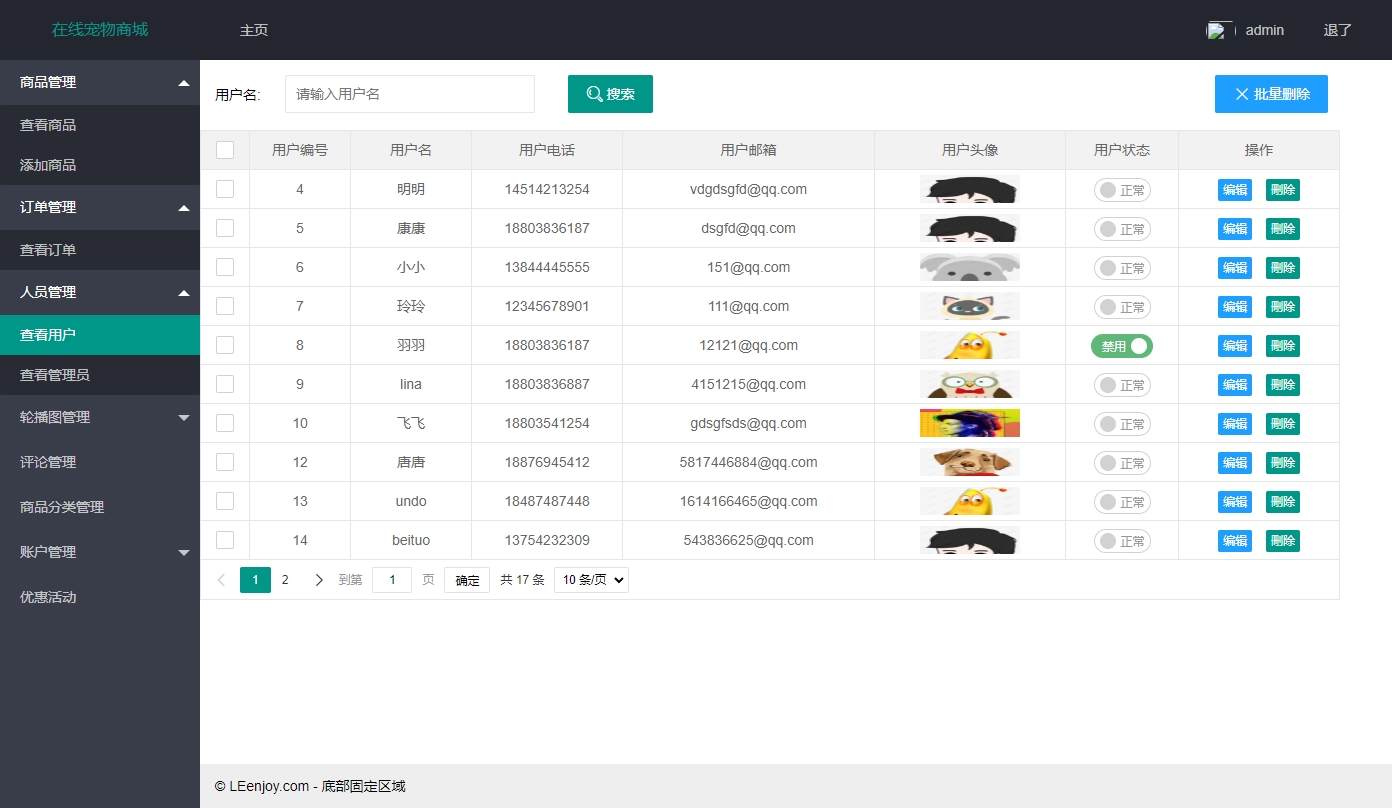Image resolution: width=1392 pixels, height=808 pixels.
Task: Click the admin avatar in the top bar
Action: click(x=1218, y=29)
